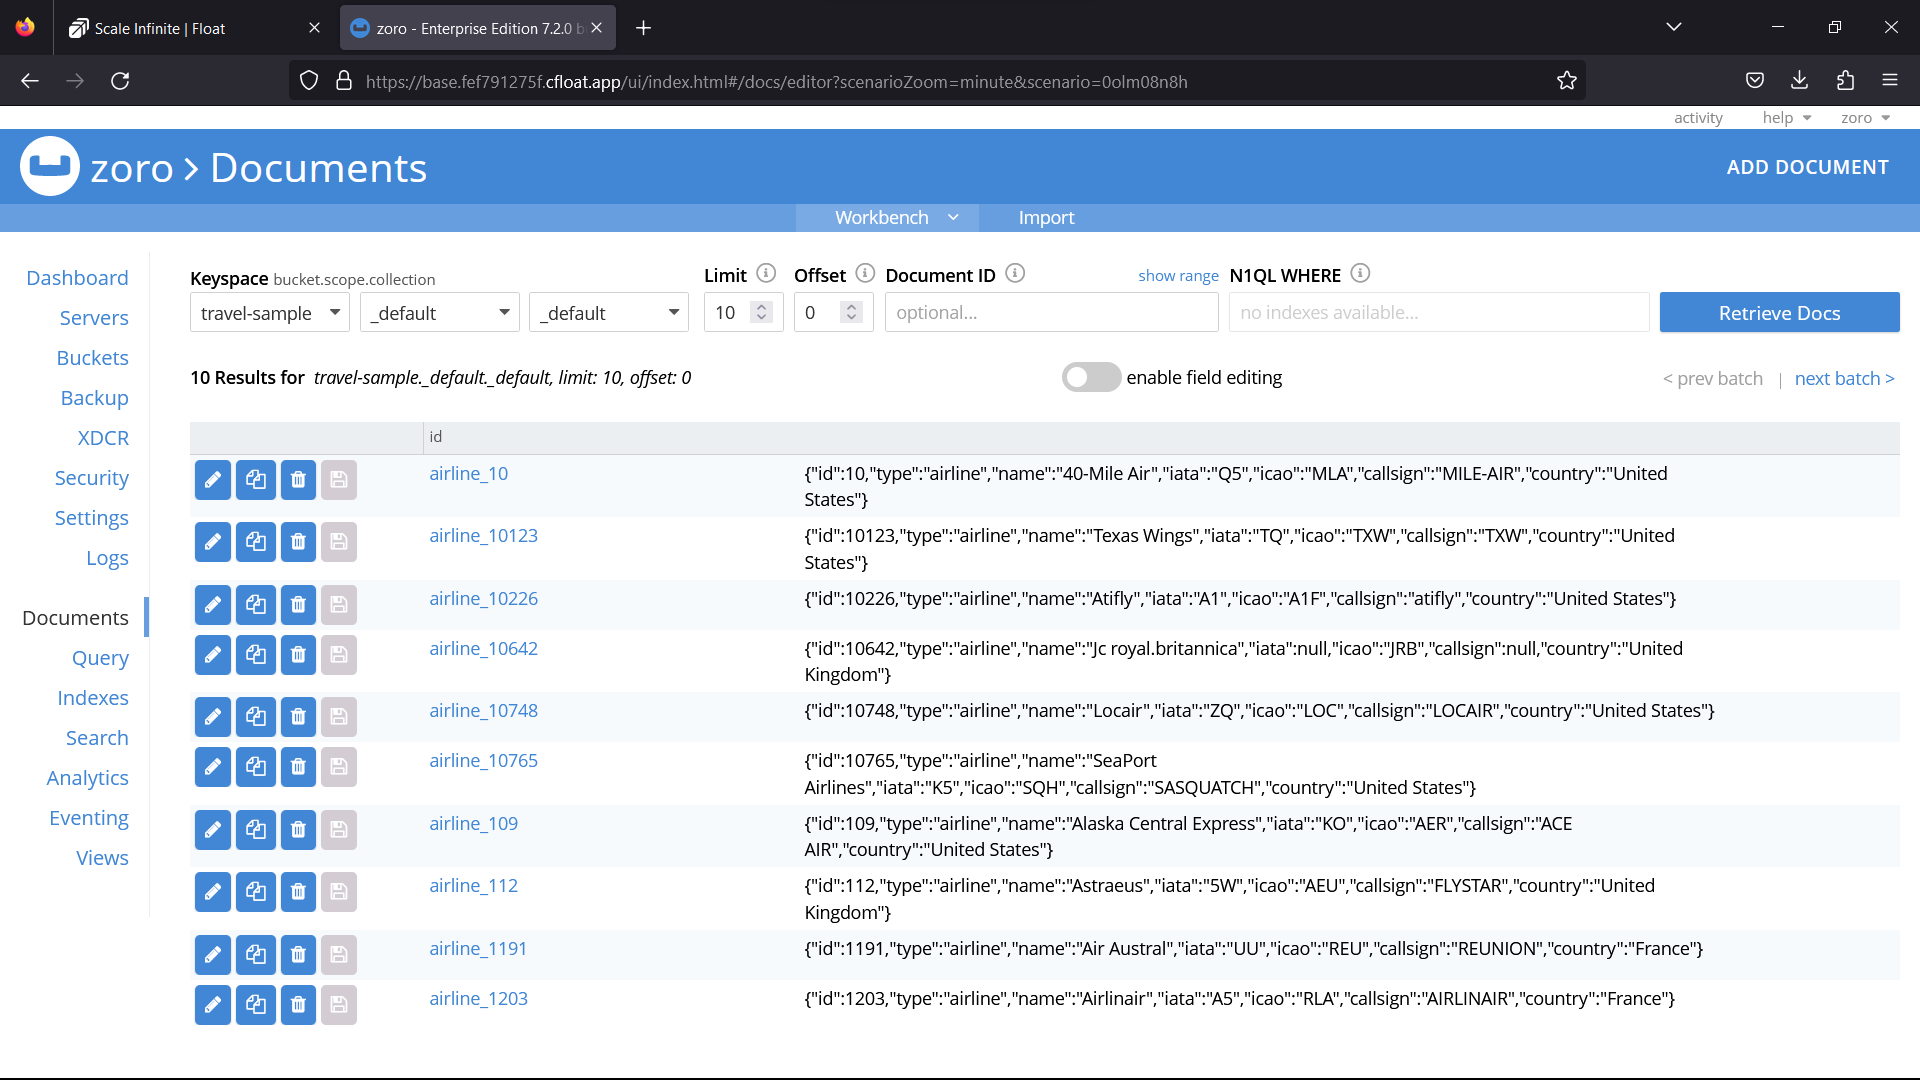Focus the Document ID input field
This screenshot has height=1080, width=1920.
[1051, 312]
